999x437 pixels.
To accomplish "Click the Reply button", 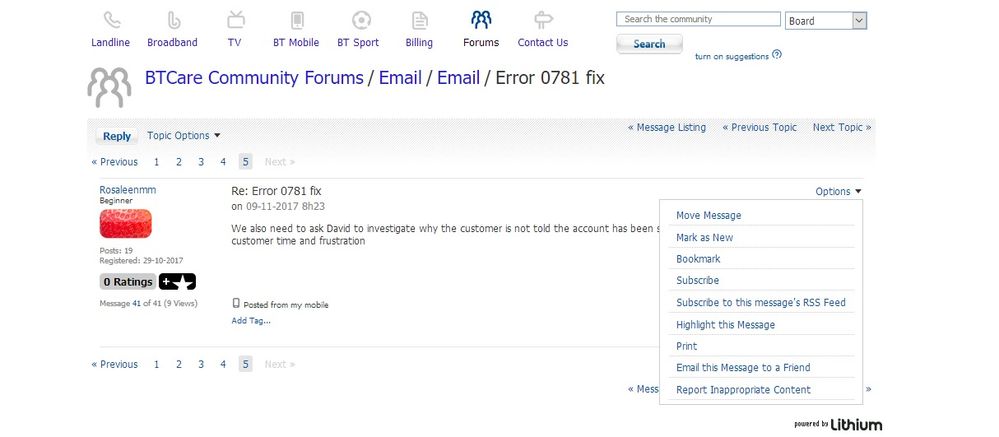I will click(x=117, y=136).
